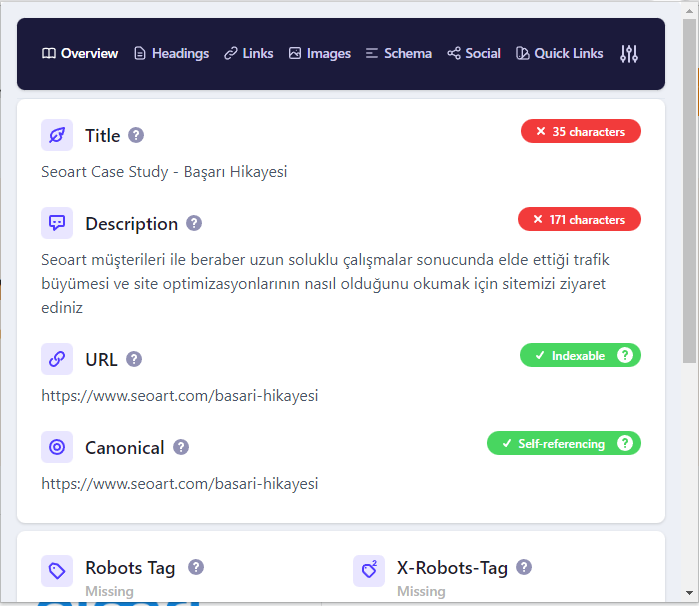The height and width of the screenshot is (606, 699).
Task: Click the Self-referencing status badge
Action: [x=561, y=443]
